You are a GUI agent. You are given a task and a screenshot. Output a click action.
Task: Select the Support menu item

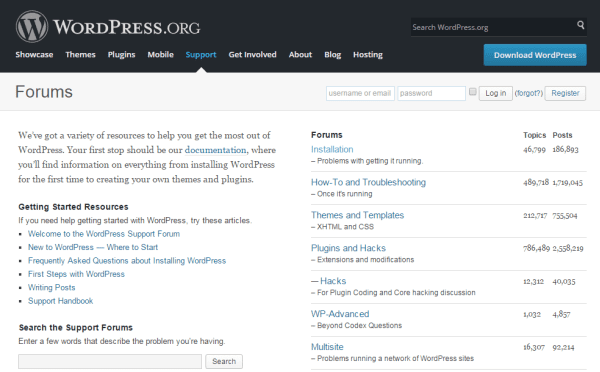click(201, 55)
